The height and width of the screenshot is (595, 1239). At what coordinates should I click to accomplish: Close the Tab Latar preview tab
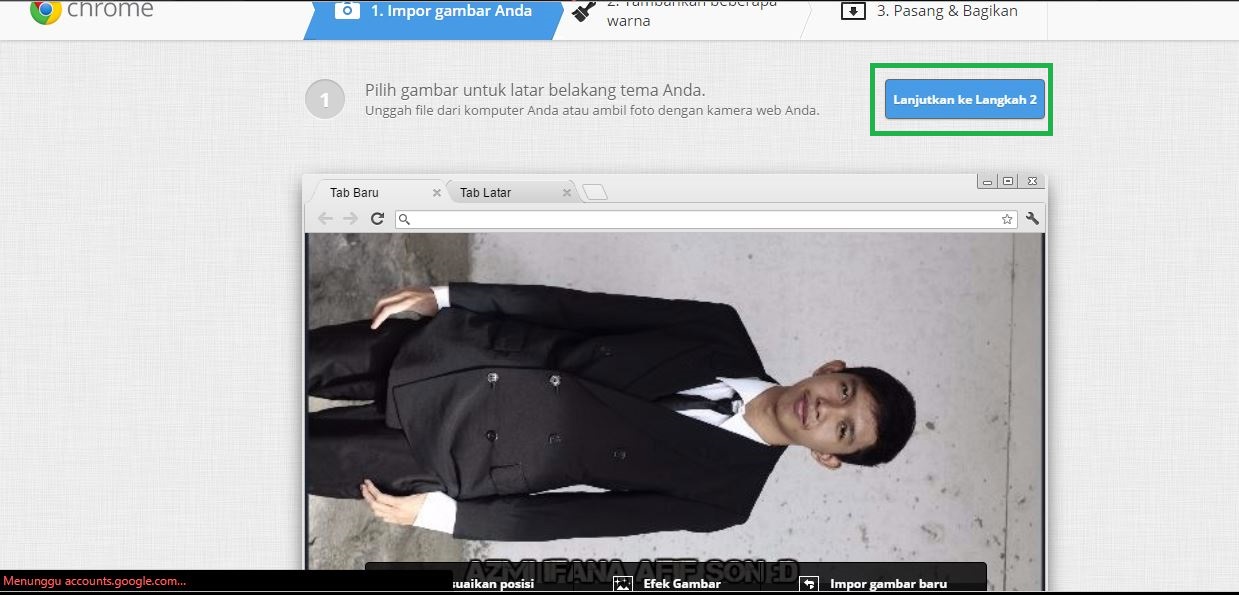click(x=567, y=193)
